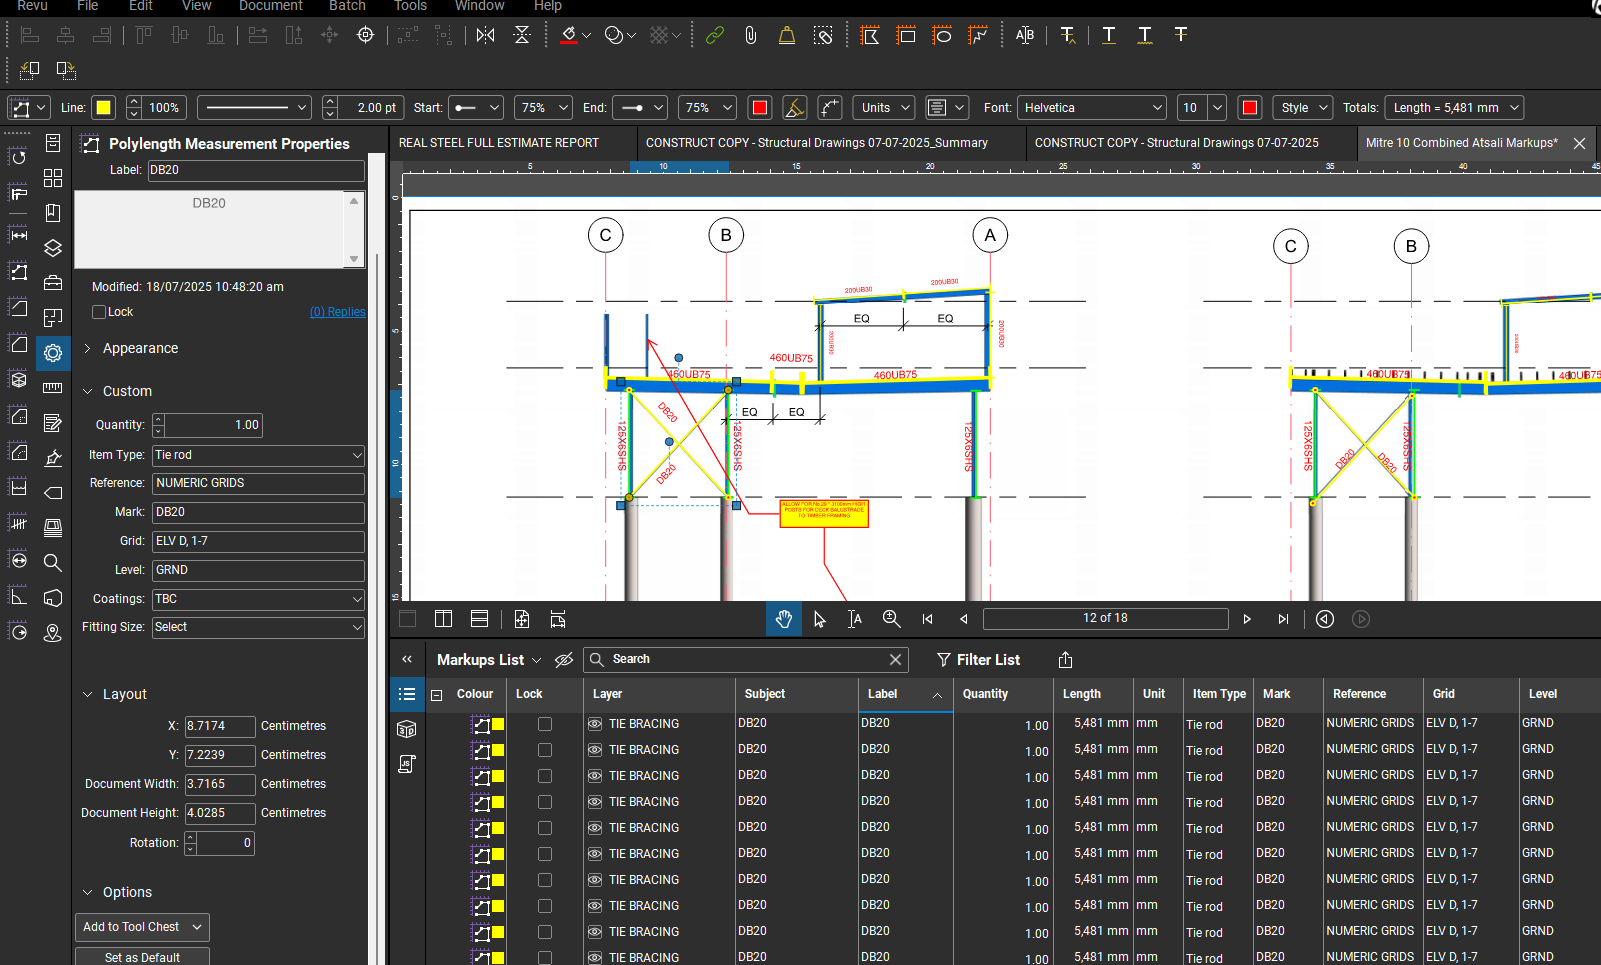Toggle visibility of second TIE BRACING layer
The height and width of the screenshot is (965, 1601).
[595, 750]
